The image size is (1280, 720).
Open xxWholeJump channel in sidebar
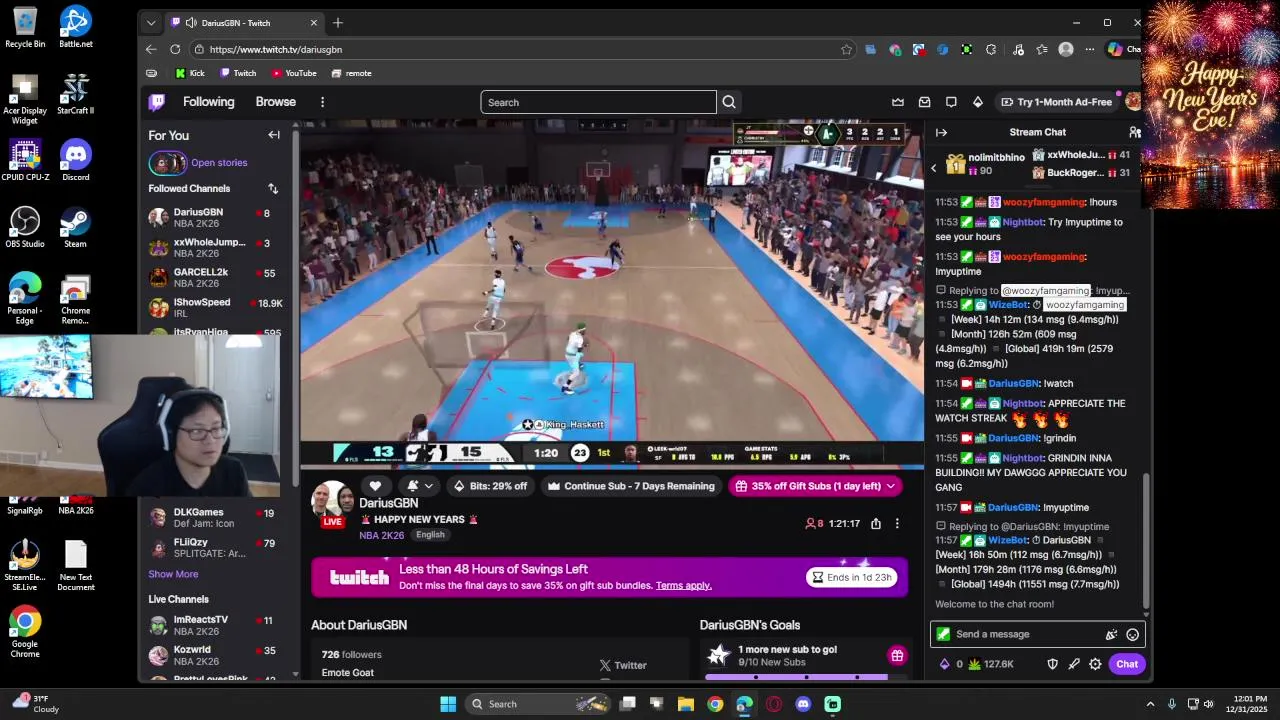215,248
